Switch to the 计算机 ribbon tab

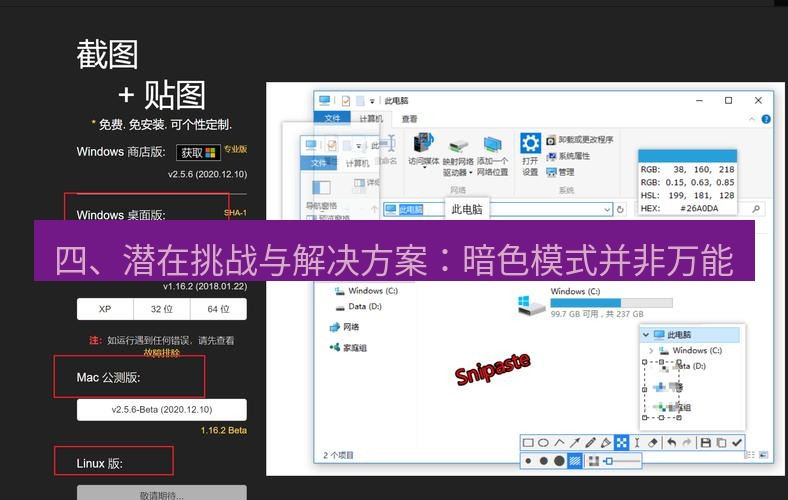pos(371,119)
